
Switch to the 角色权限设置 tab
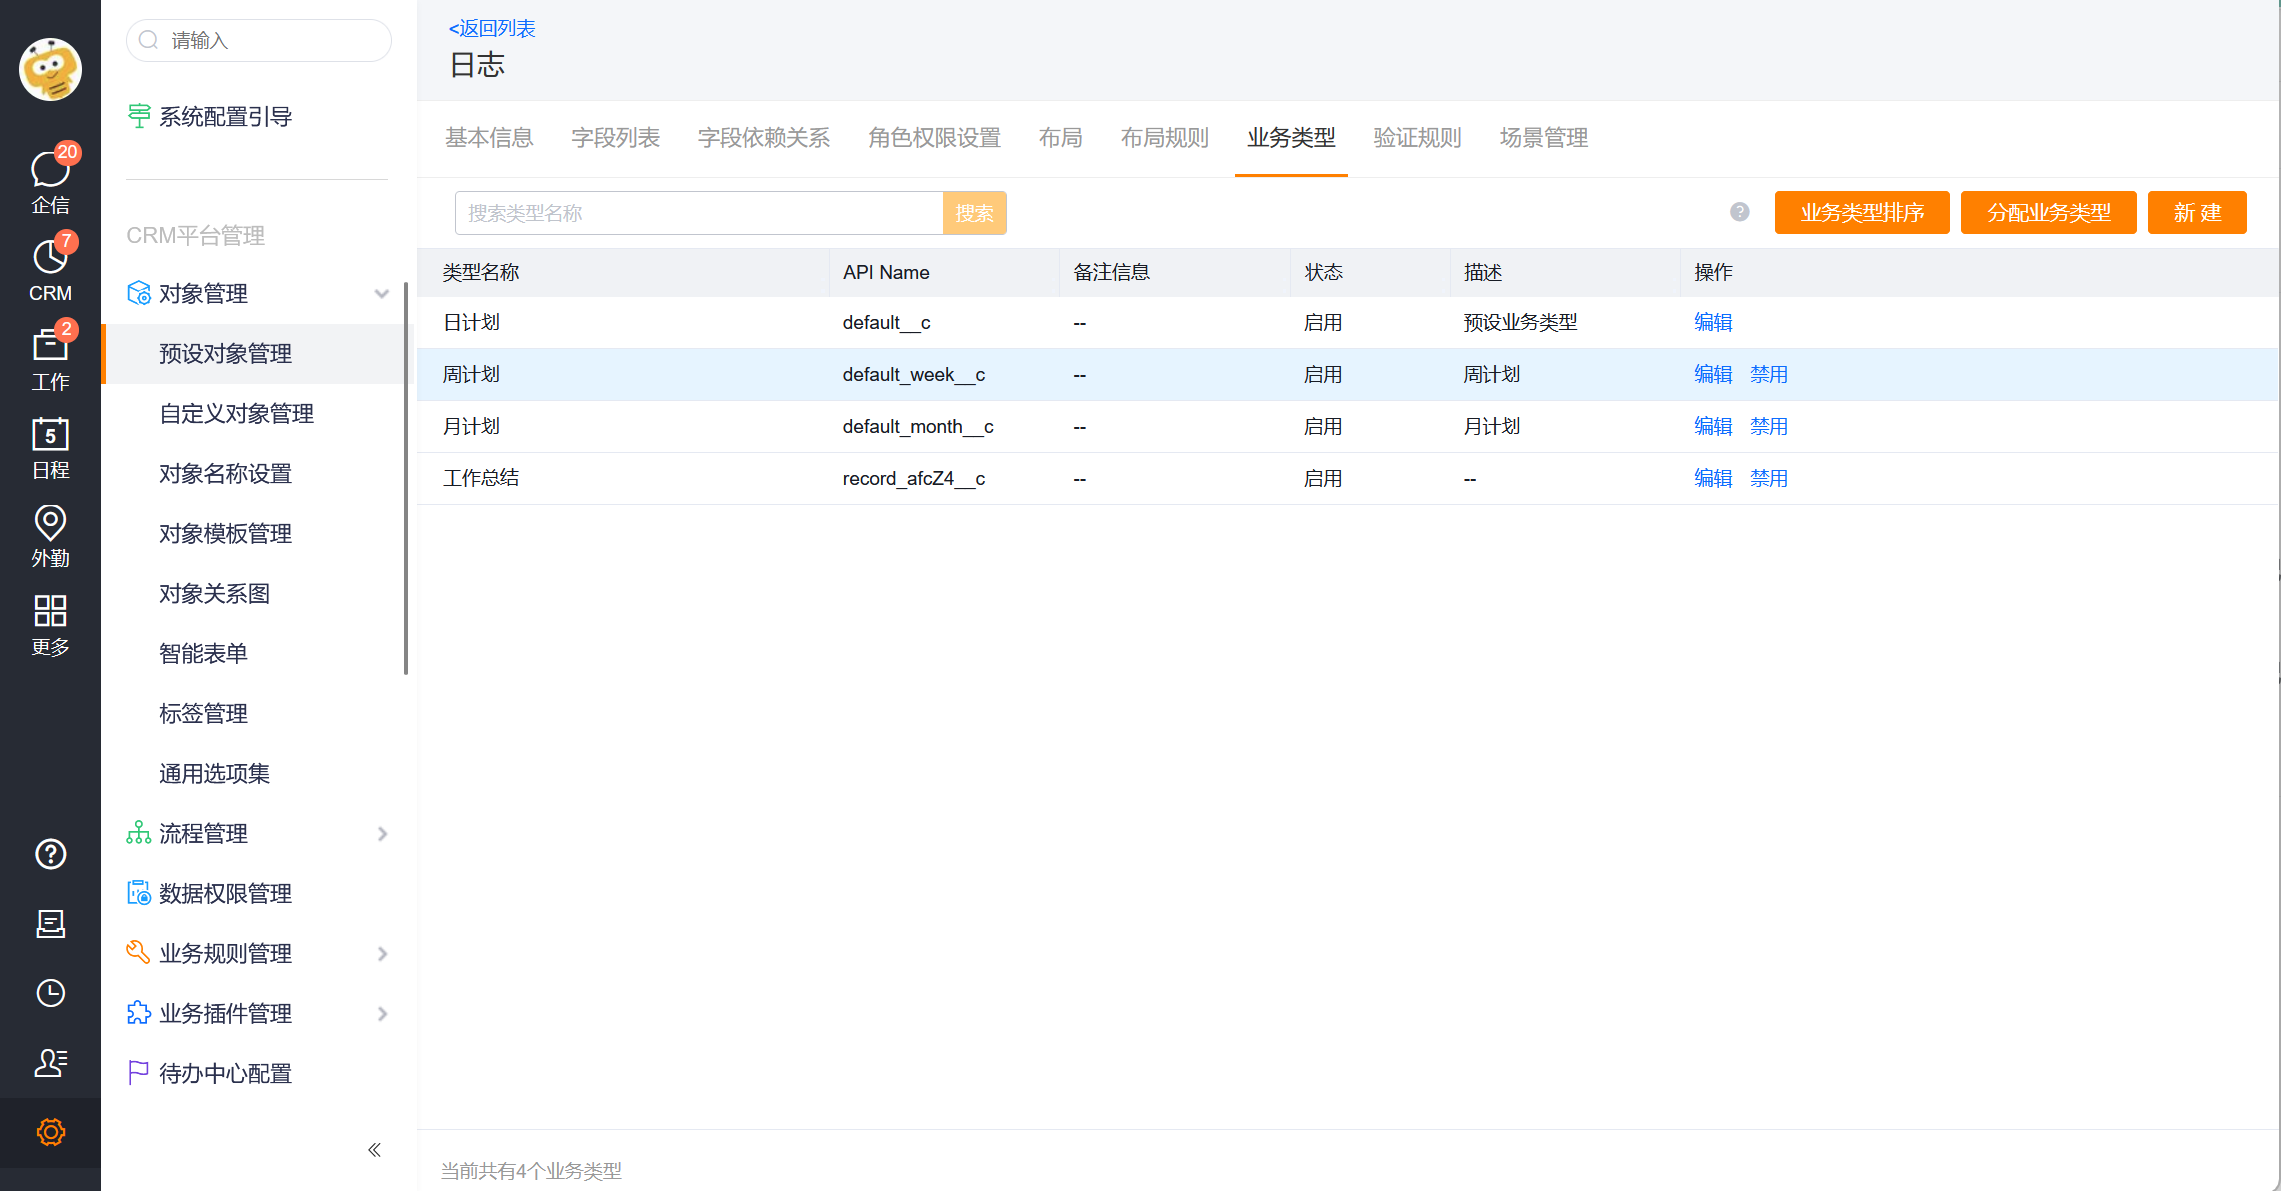[934, 138]
